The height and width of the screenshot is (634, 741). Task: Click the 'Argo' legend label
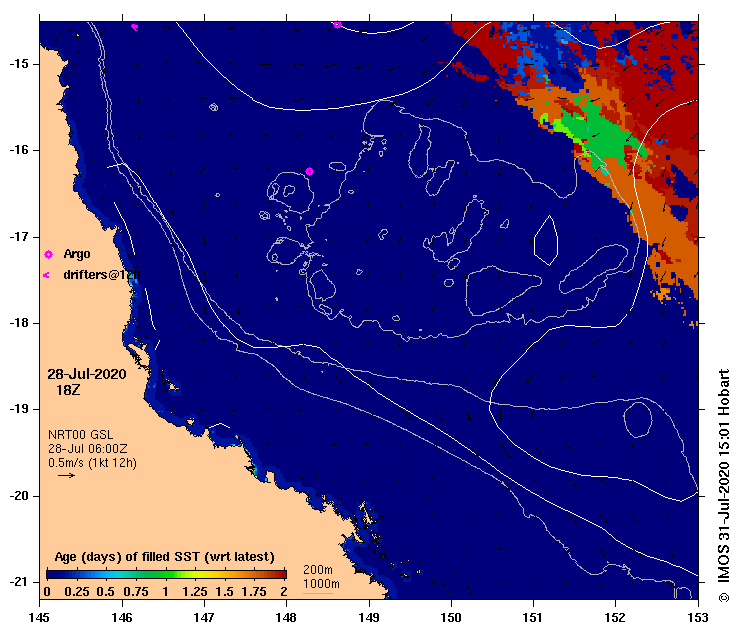coord(77,254)
